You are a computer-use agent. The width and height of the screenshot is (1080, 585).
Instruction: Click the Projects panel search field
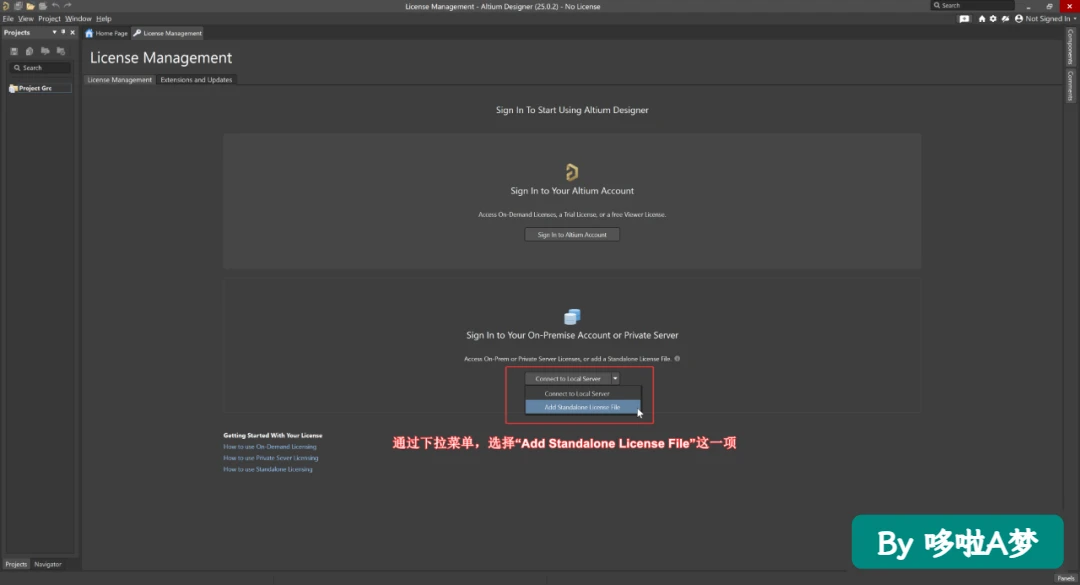click(x=41, y=68)
